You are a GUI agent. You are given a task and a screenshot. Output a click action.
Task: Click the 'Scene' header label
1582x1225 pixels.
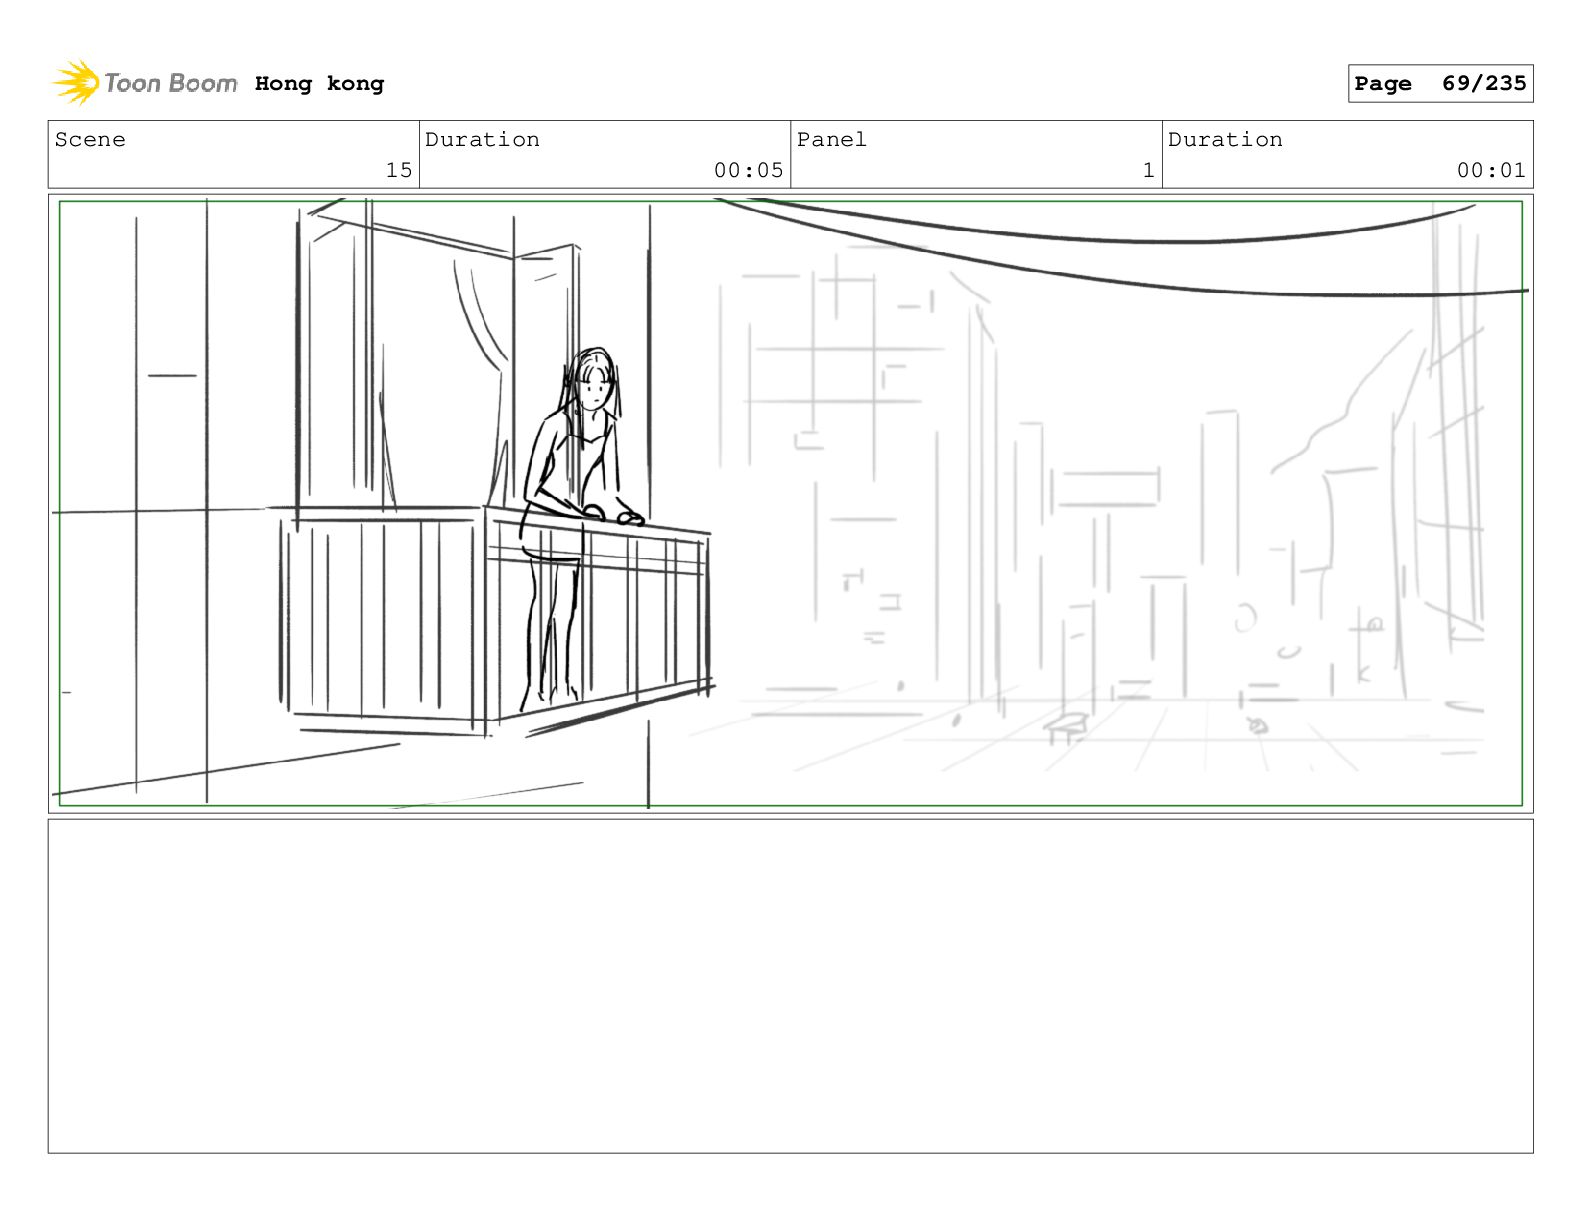[90, 140]
